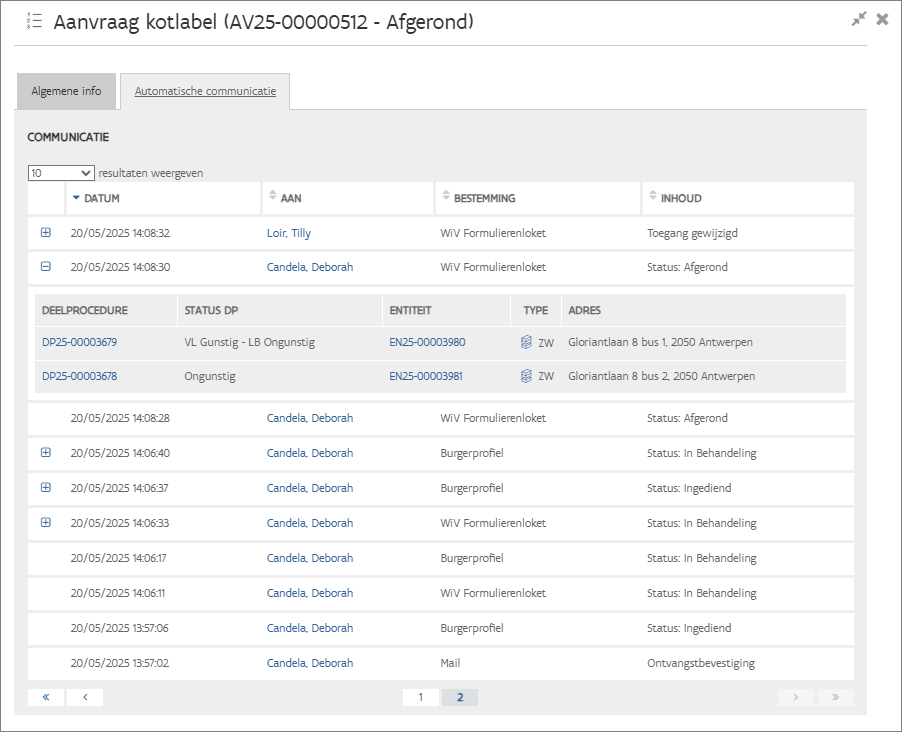The image size is (902, 732).
Task: Switch to the Algemene info tab
Action: pyautogui.click(x=66, y=91)
